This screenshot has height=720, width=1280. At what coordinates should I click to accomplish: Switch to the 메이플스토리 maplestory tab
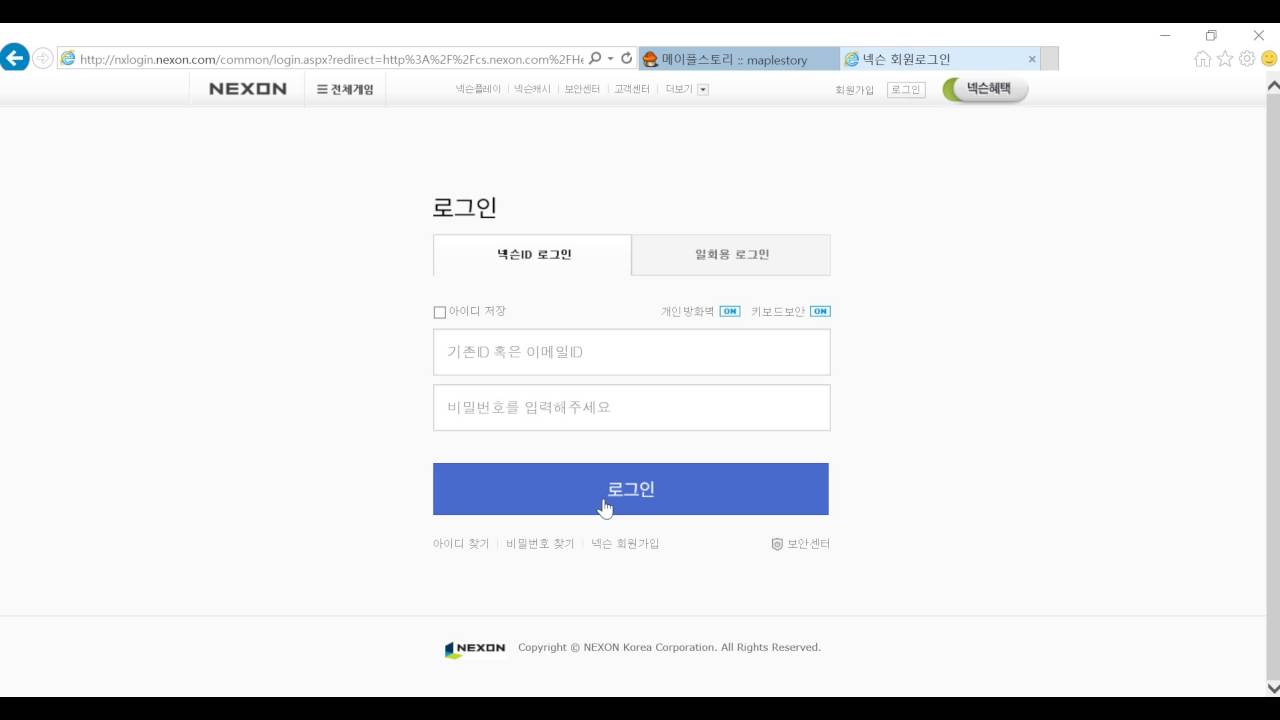click(x=738, y=59)
